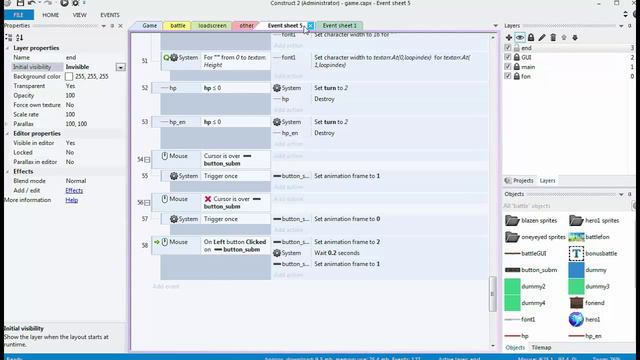Click the redo icon in title bar
Screen dimensions: 640x360
pos(48,3)
